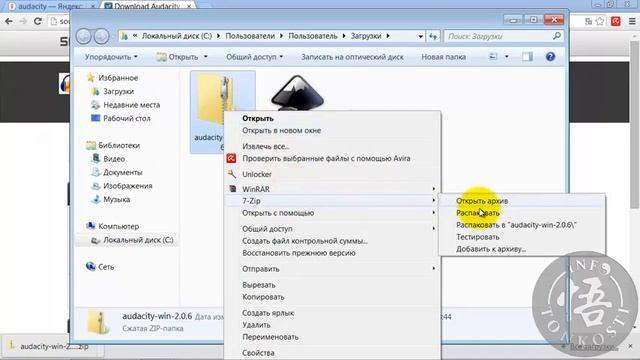Click the Avira icon in context menu

pos(231,158)
